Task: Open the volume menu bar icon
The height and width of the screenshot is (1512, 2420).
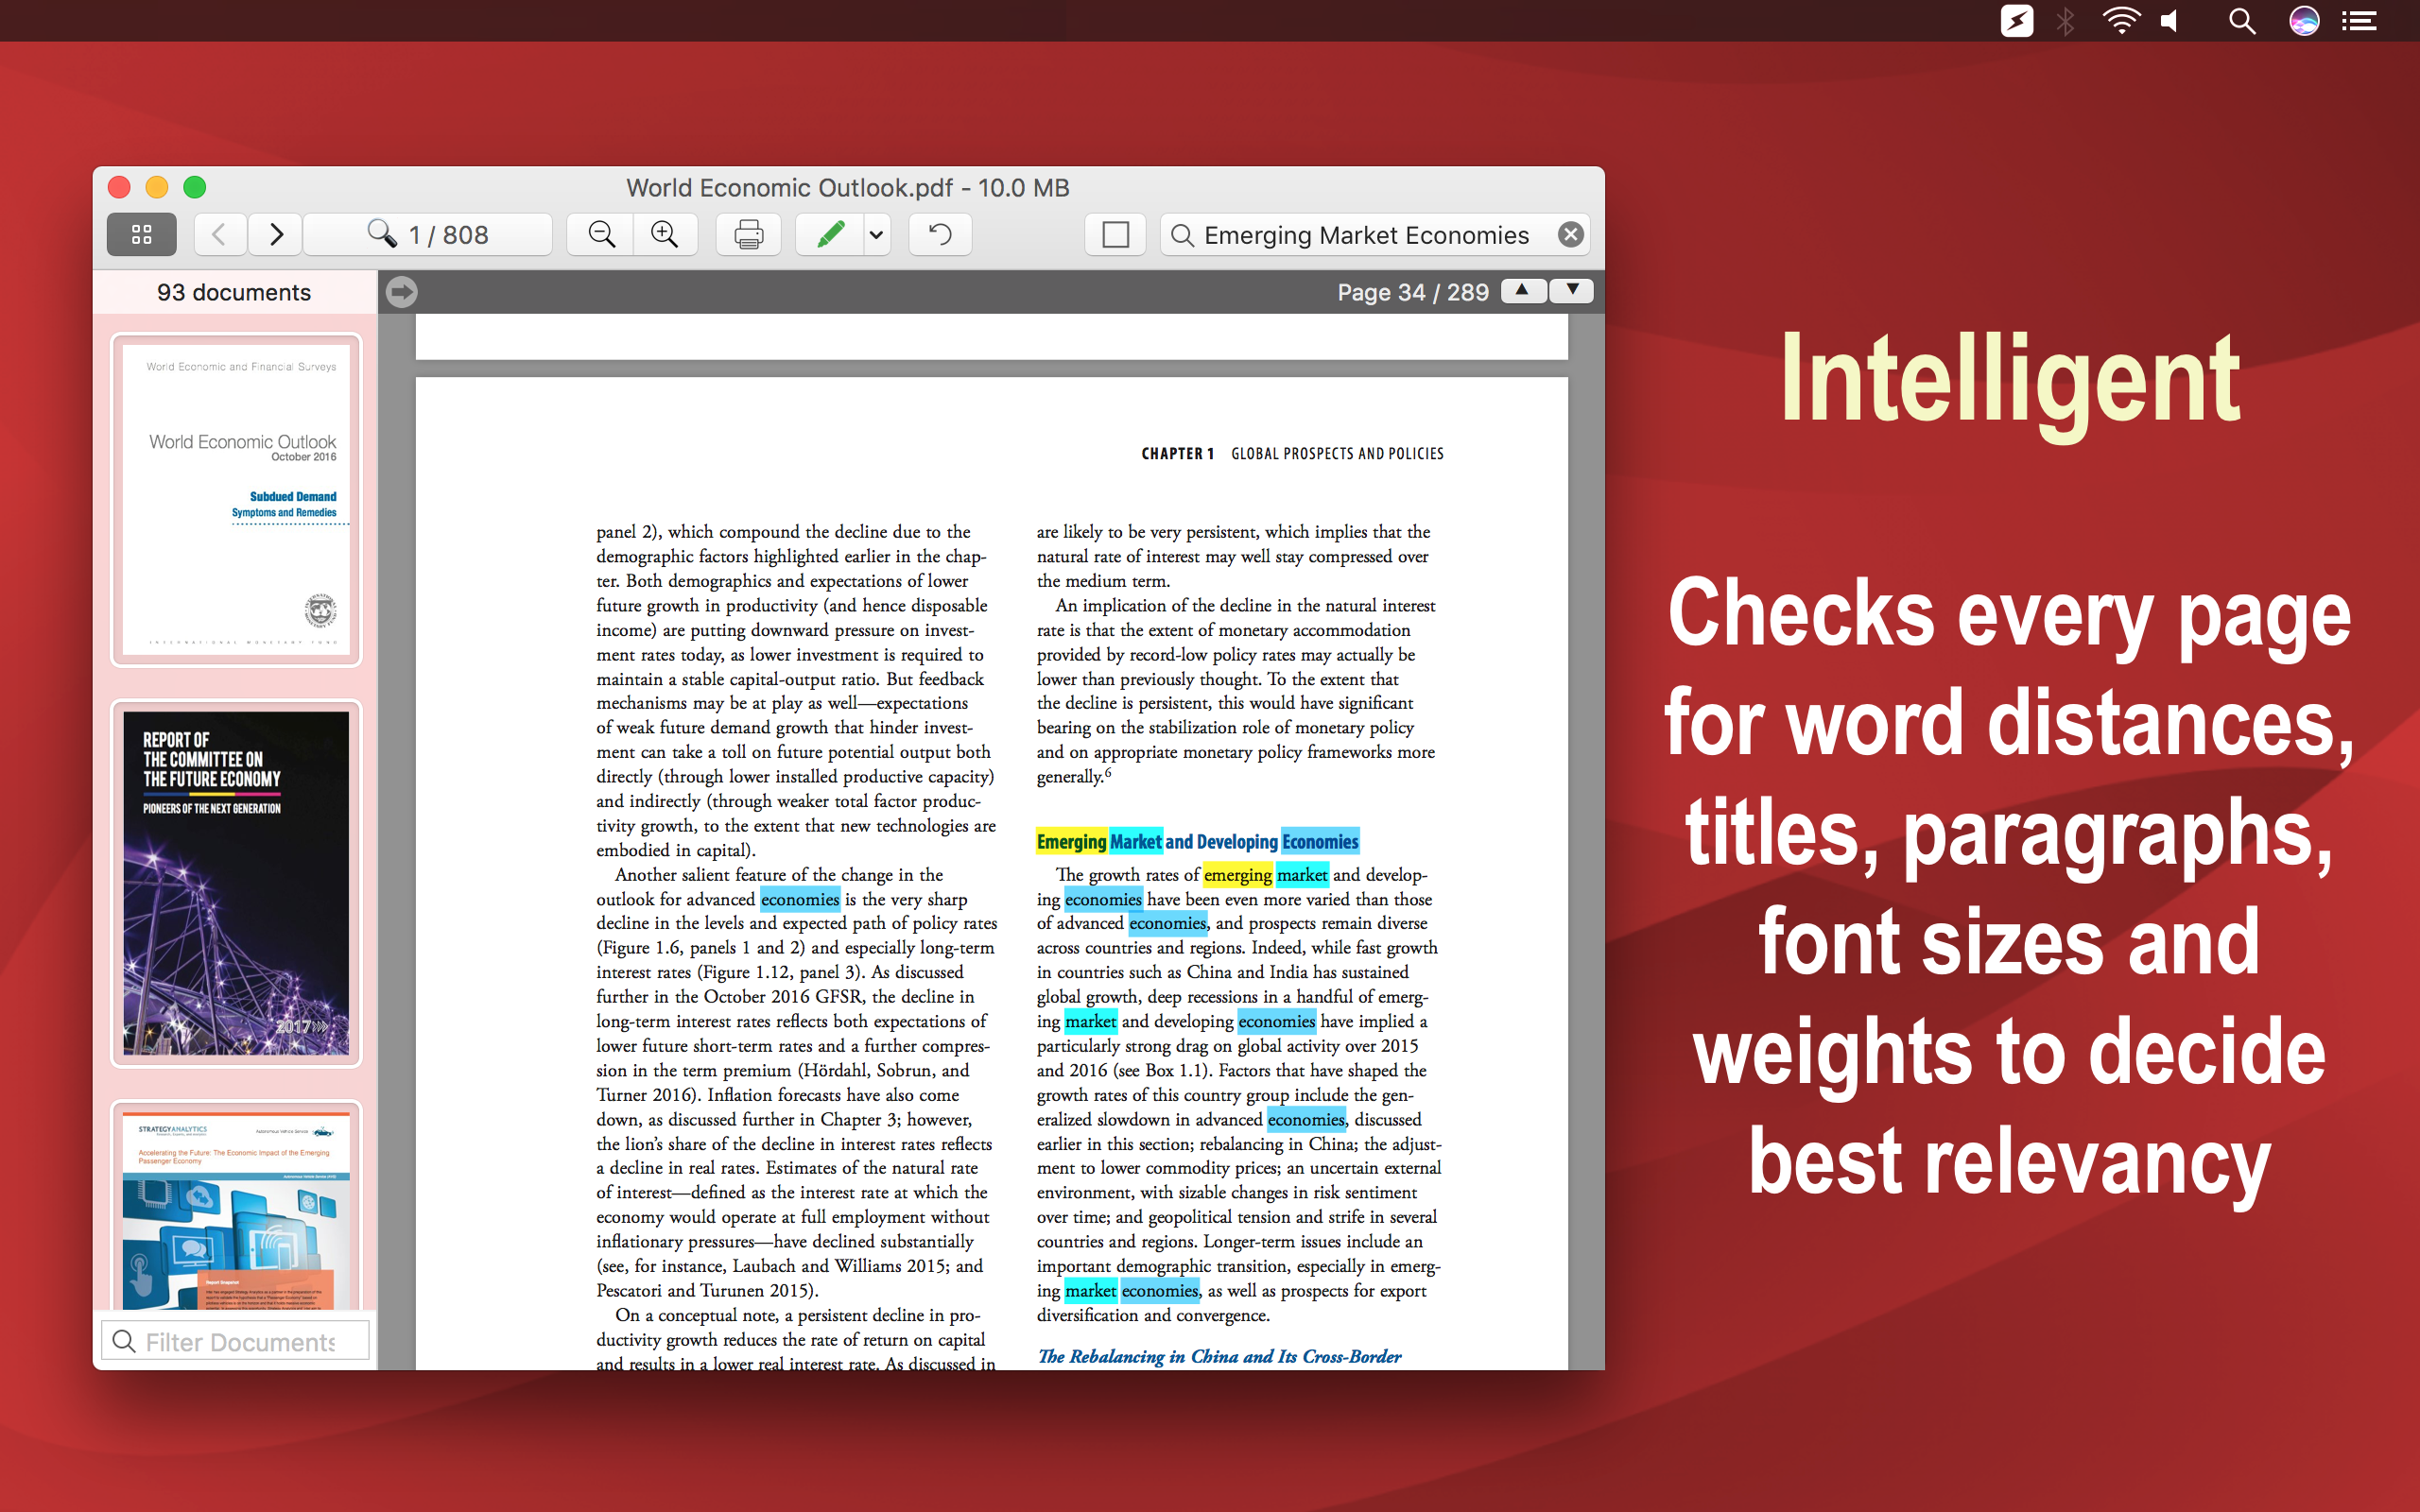Action: coord(2169,20)
